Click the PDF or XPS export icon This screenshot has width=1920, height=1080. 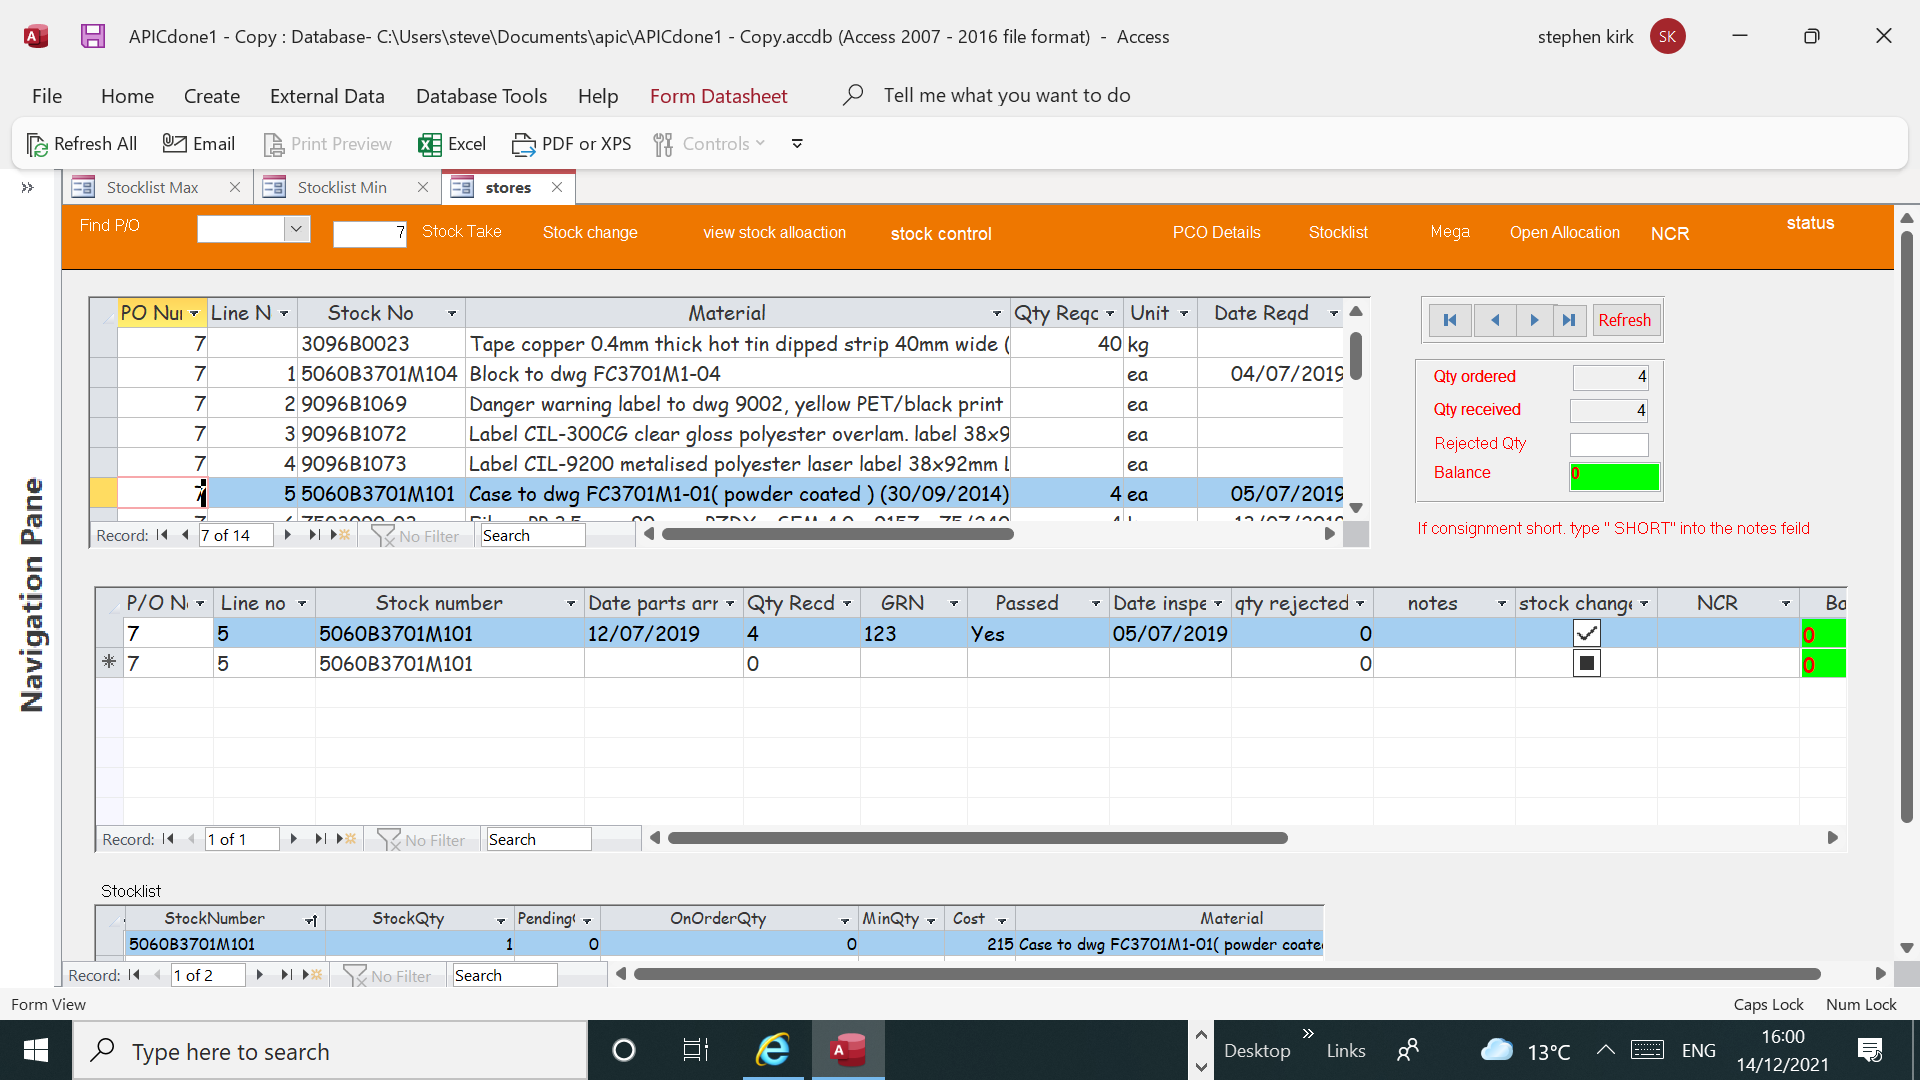pyautogui.click(x=524, y=144)
